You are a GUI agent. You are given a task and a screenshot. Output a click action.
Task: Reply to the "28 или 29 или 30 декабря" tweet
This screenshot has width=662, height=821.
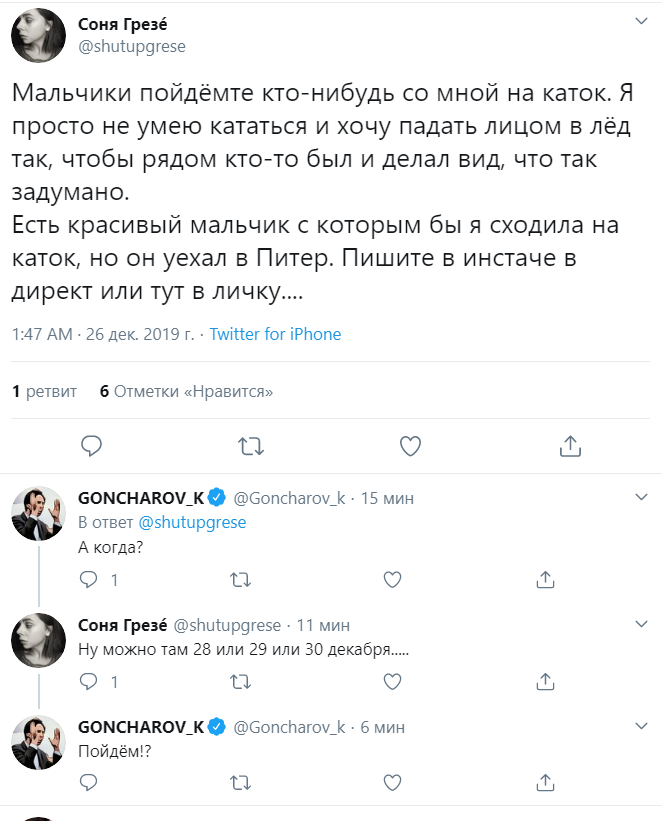click(89, 682)
